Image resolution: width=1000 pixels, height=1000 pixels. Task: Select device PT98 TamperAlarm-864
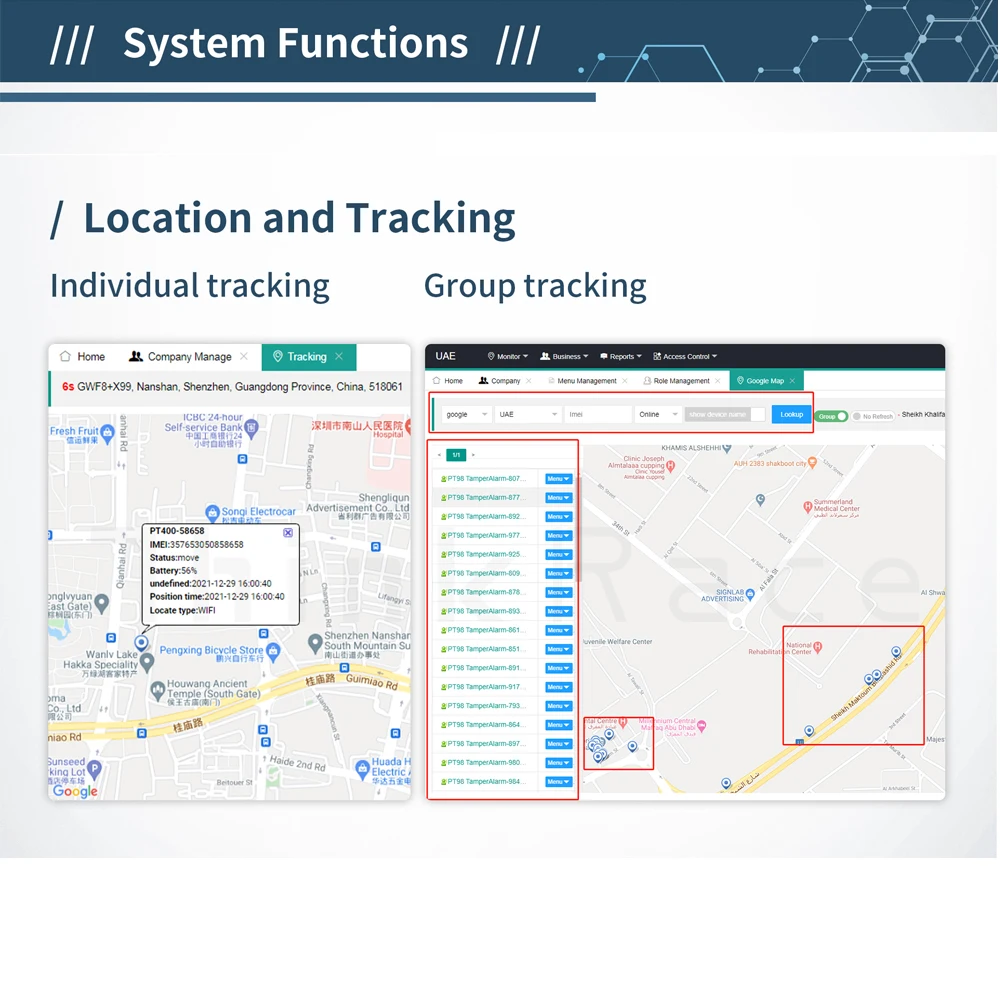486,725
